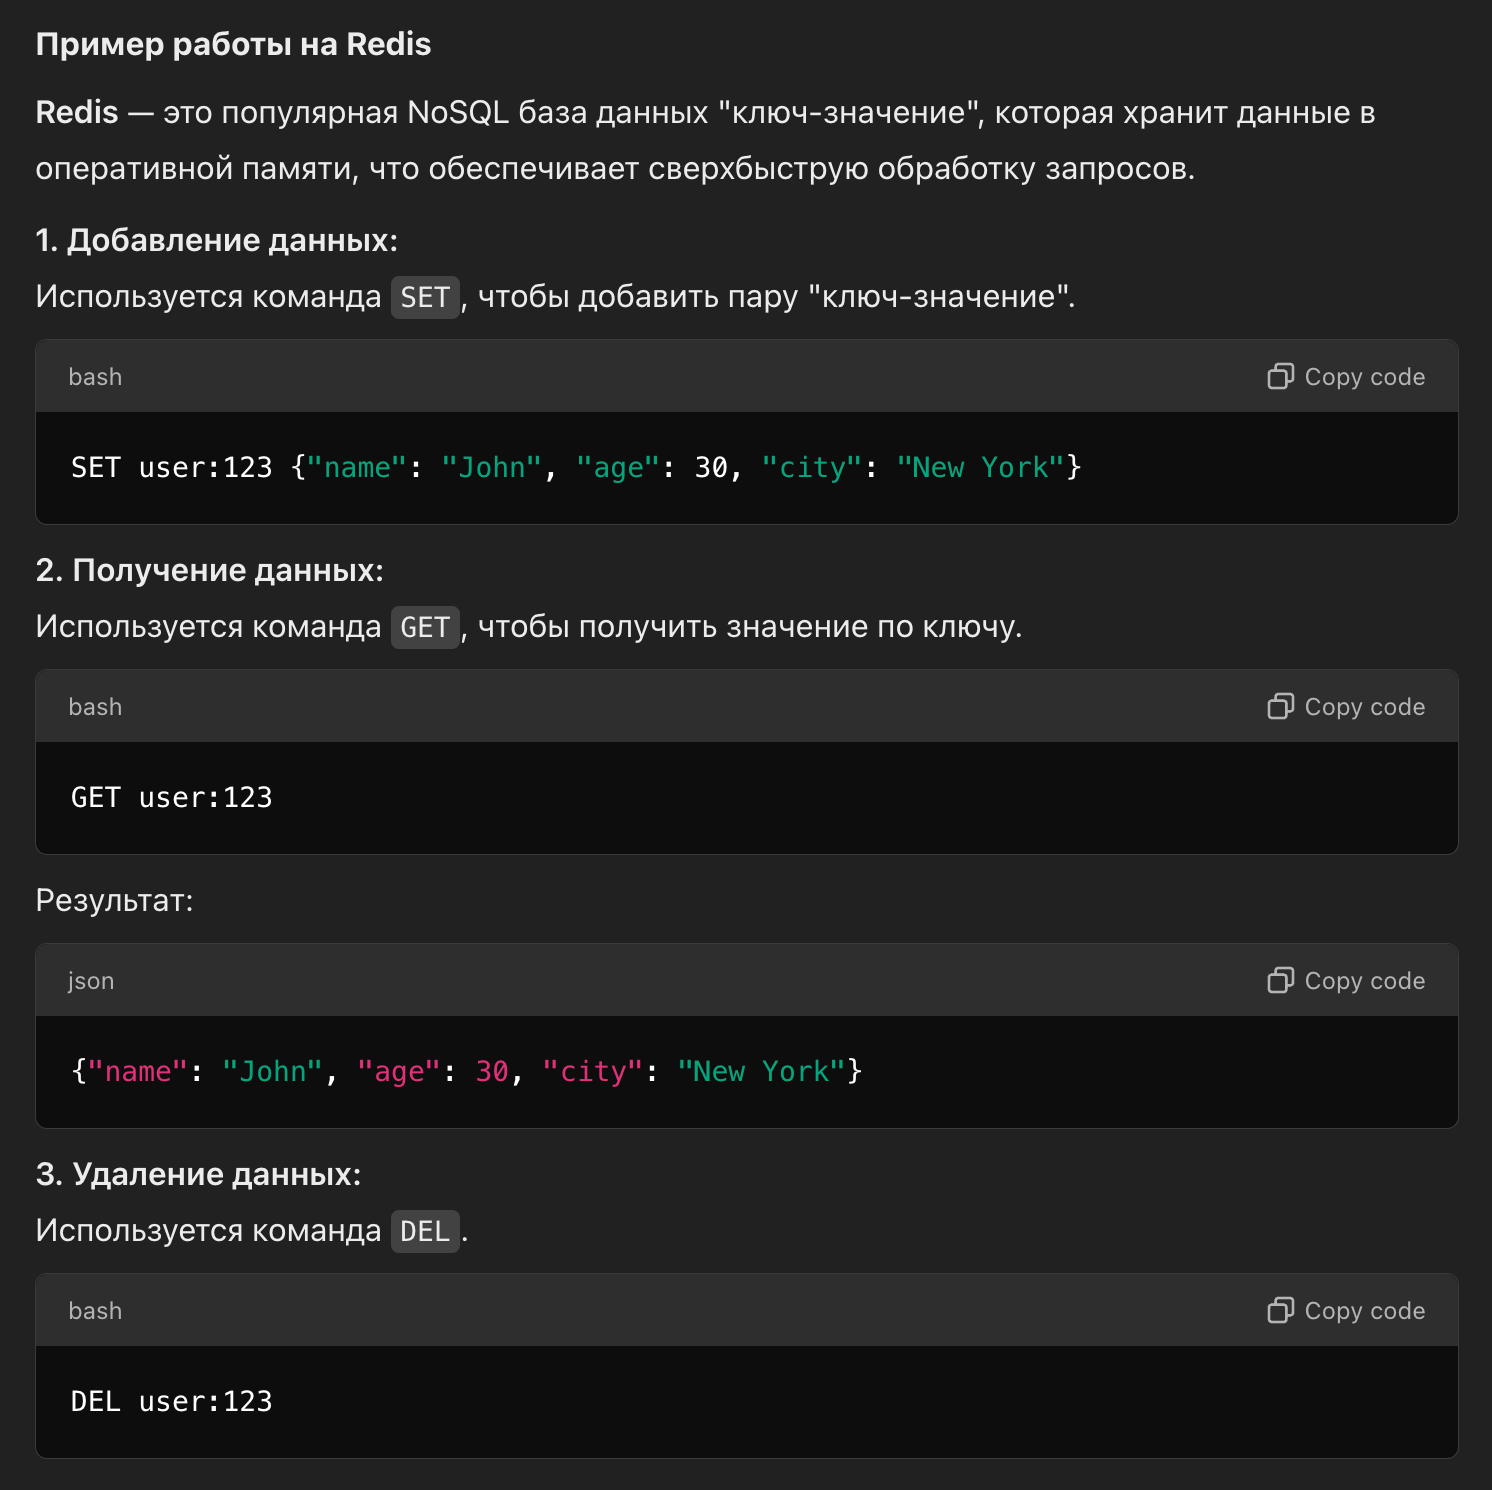Viewport: 1492px width, 1490px height.
Task: Click the pink "city" key in json result
Action: [x=593, y=1071]
